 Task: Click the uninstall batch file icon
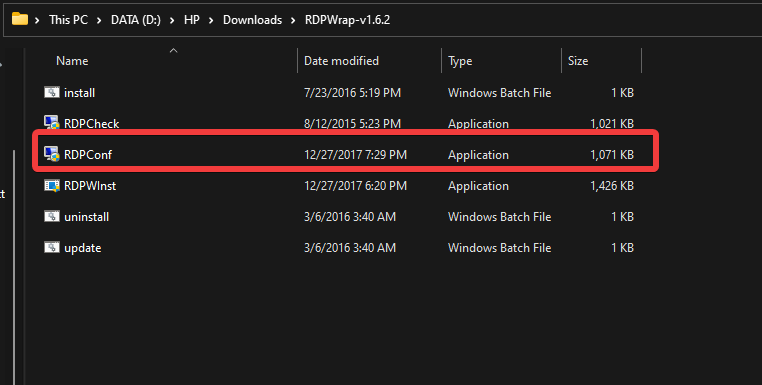pyautogui.click(x=52, y=216)
